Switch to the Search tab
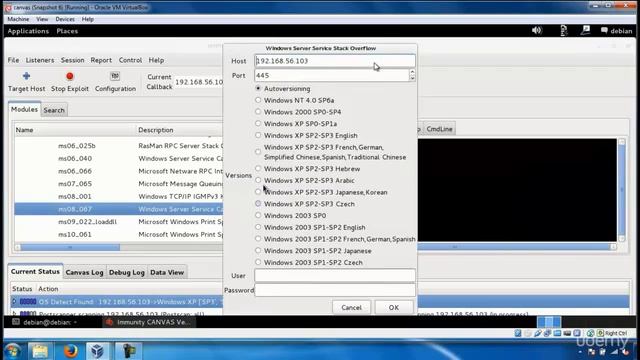640x360 pixels. 54,110
